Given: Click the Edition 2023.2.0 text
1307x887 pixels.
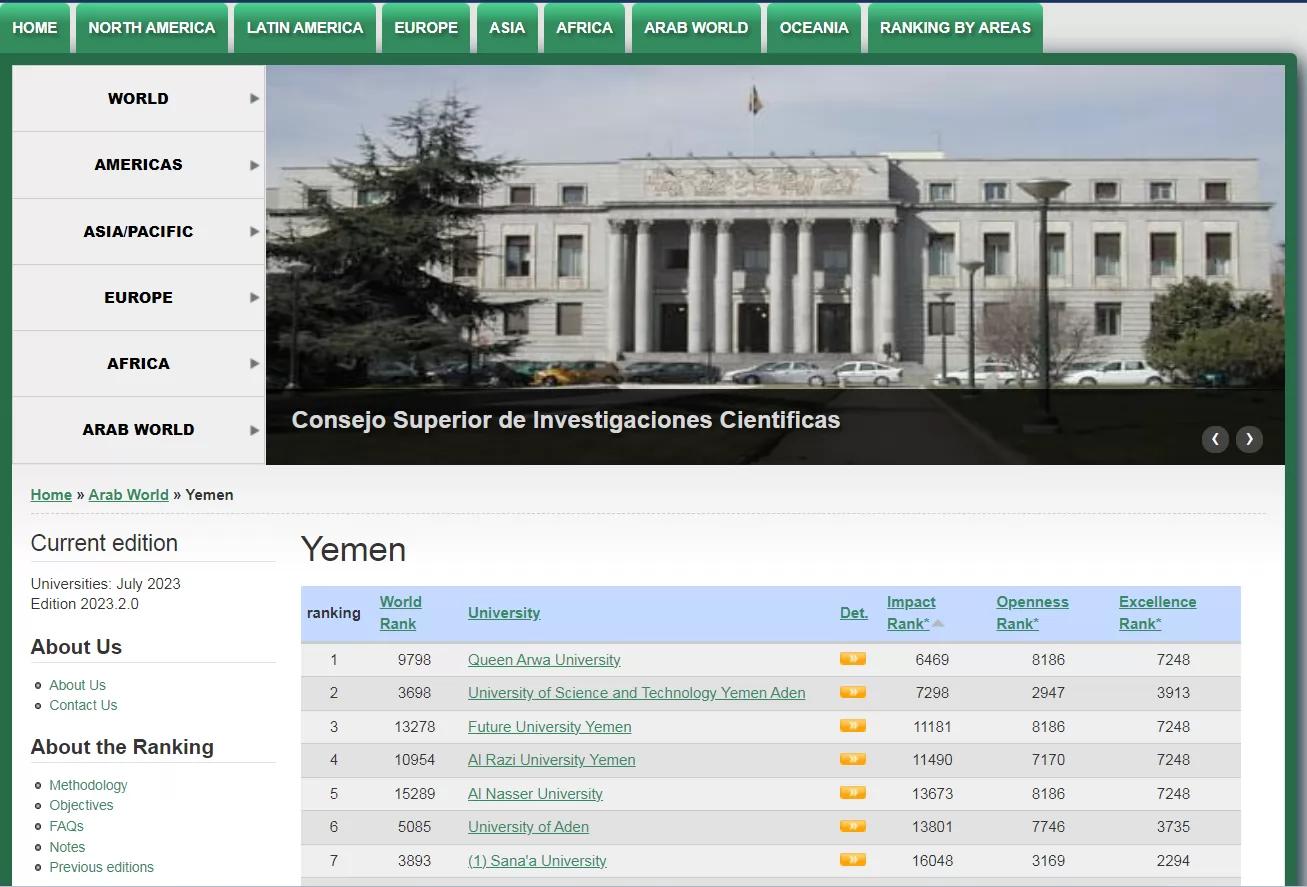Looking at the screenshot, I should pyautogui.click(x=85, y=604).
